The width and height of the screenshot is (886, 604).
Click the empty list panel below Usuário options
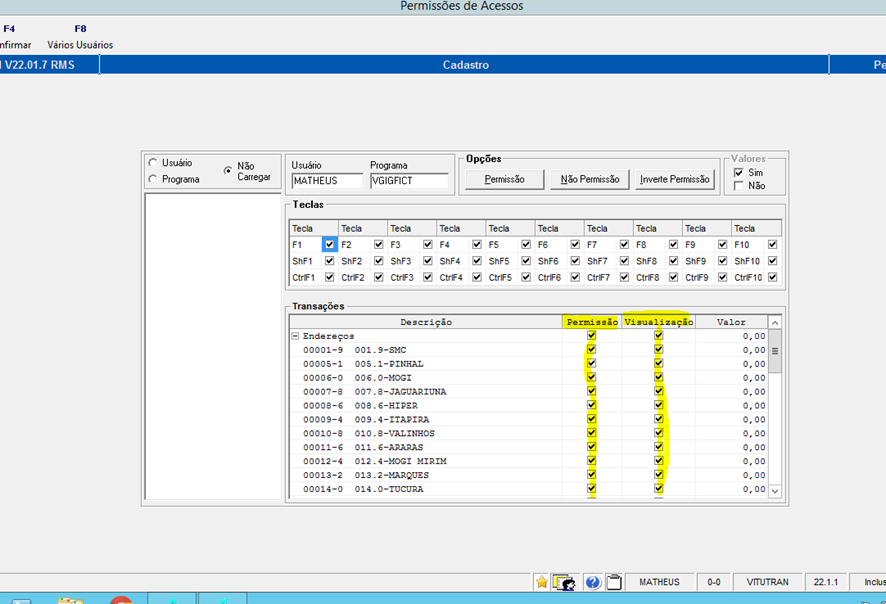[x=213, y=346]
